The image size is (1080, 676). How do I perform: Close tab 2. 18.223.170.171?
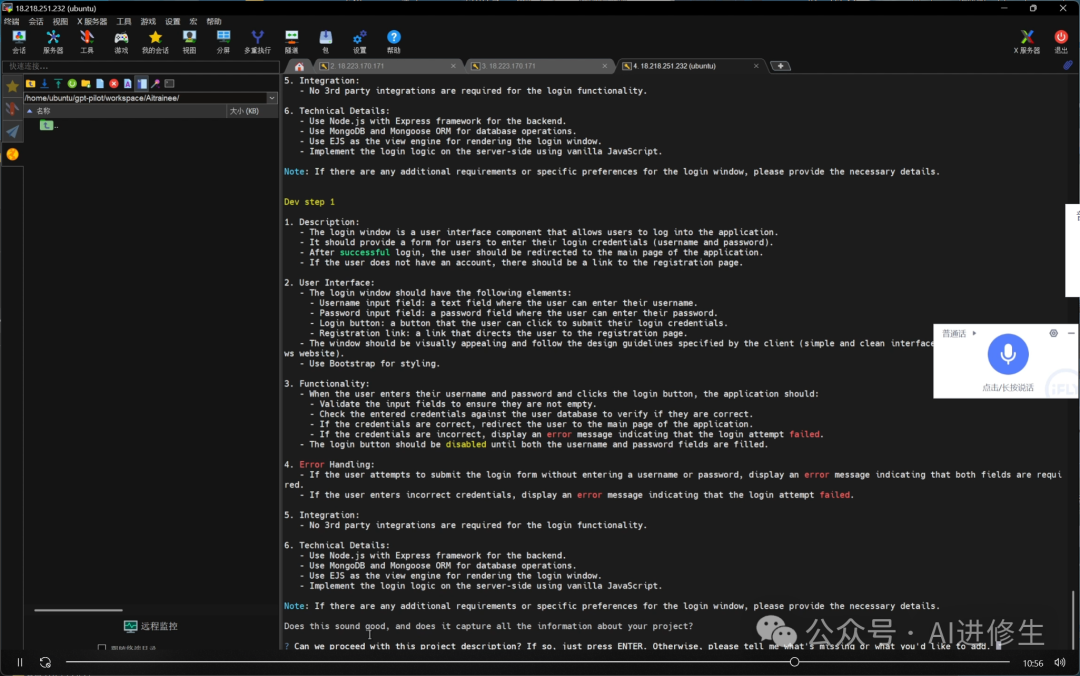click(x=453, y=66)
